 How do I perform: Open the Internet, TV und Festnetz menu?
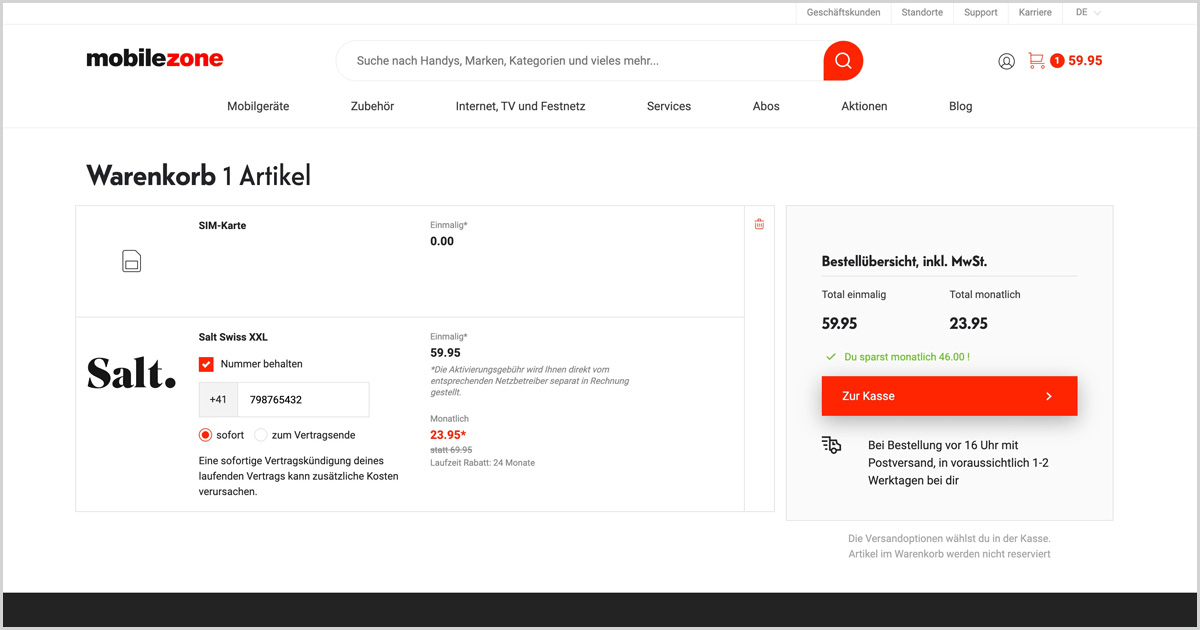tap(520, 106)
